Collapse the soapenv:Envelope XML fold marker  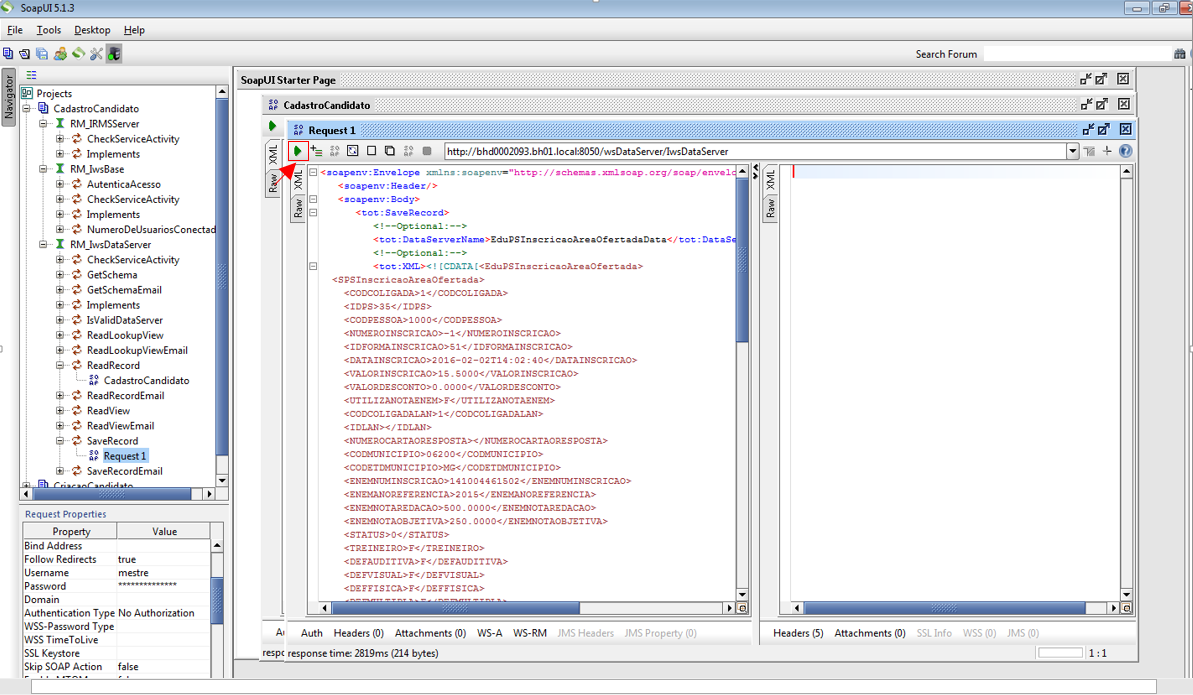313,172
